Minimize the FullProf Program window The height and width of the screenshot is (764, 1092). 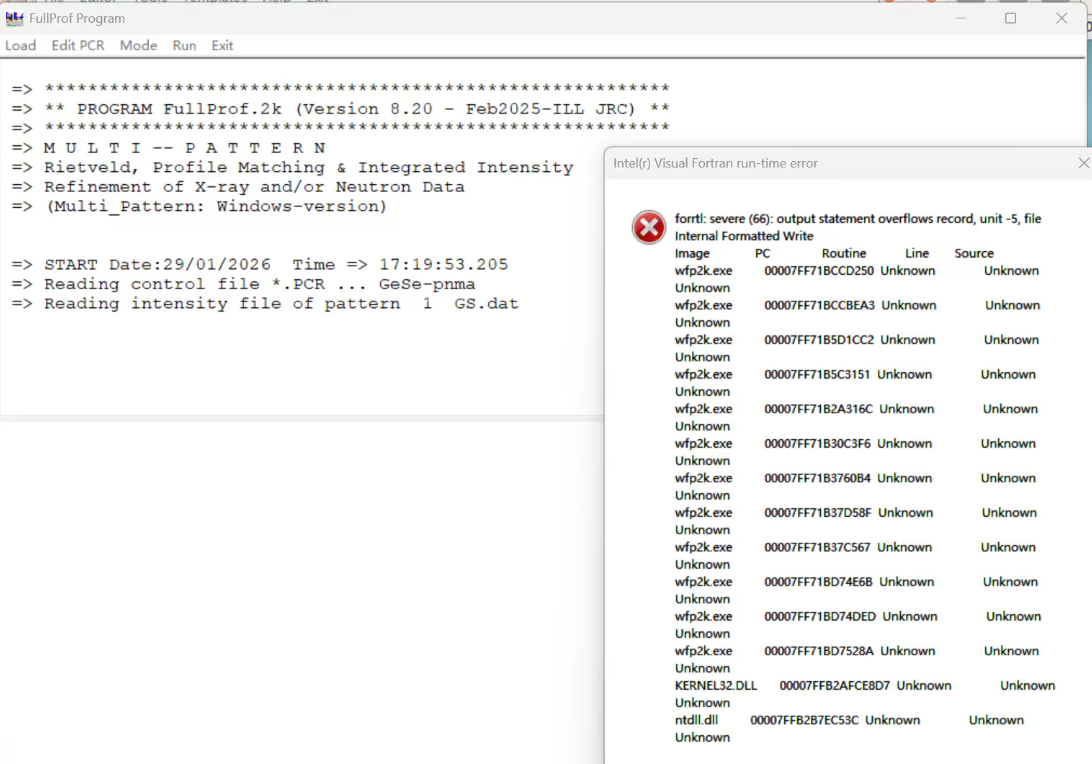click(x=961, y=18)
